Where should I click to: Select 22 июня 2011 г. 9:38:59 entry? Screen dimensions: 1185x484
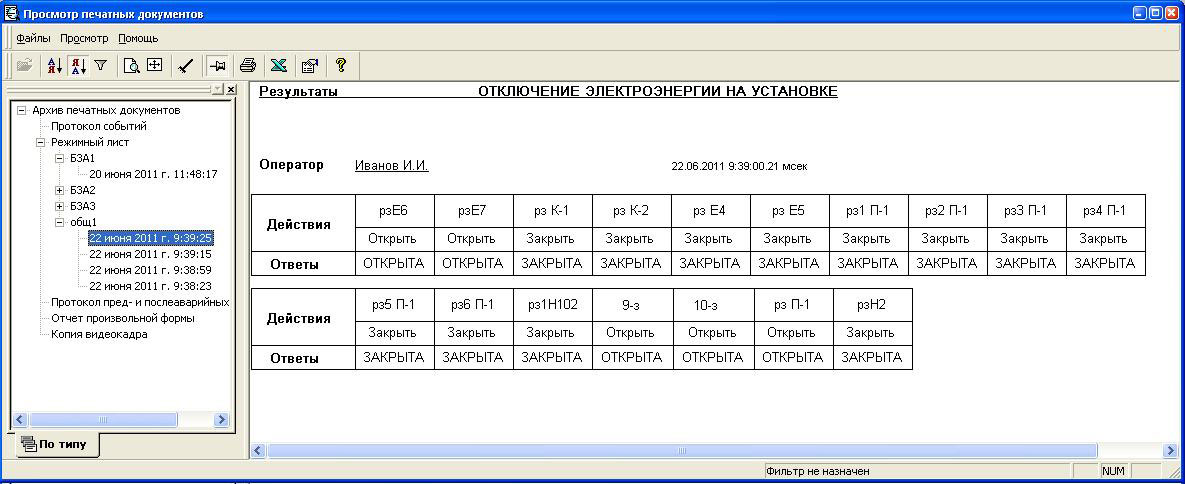click(150, 270)
